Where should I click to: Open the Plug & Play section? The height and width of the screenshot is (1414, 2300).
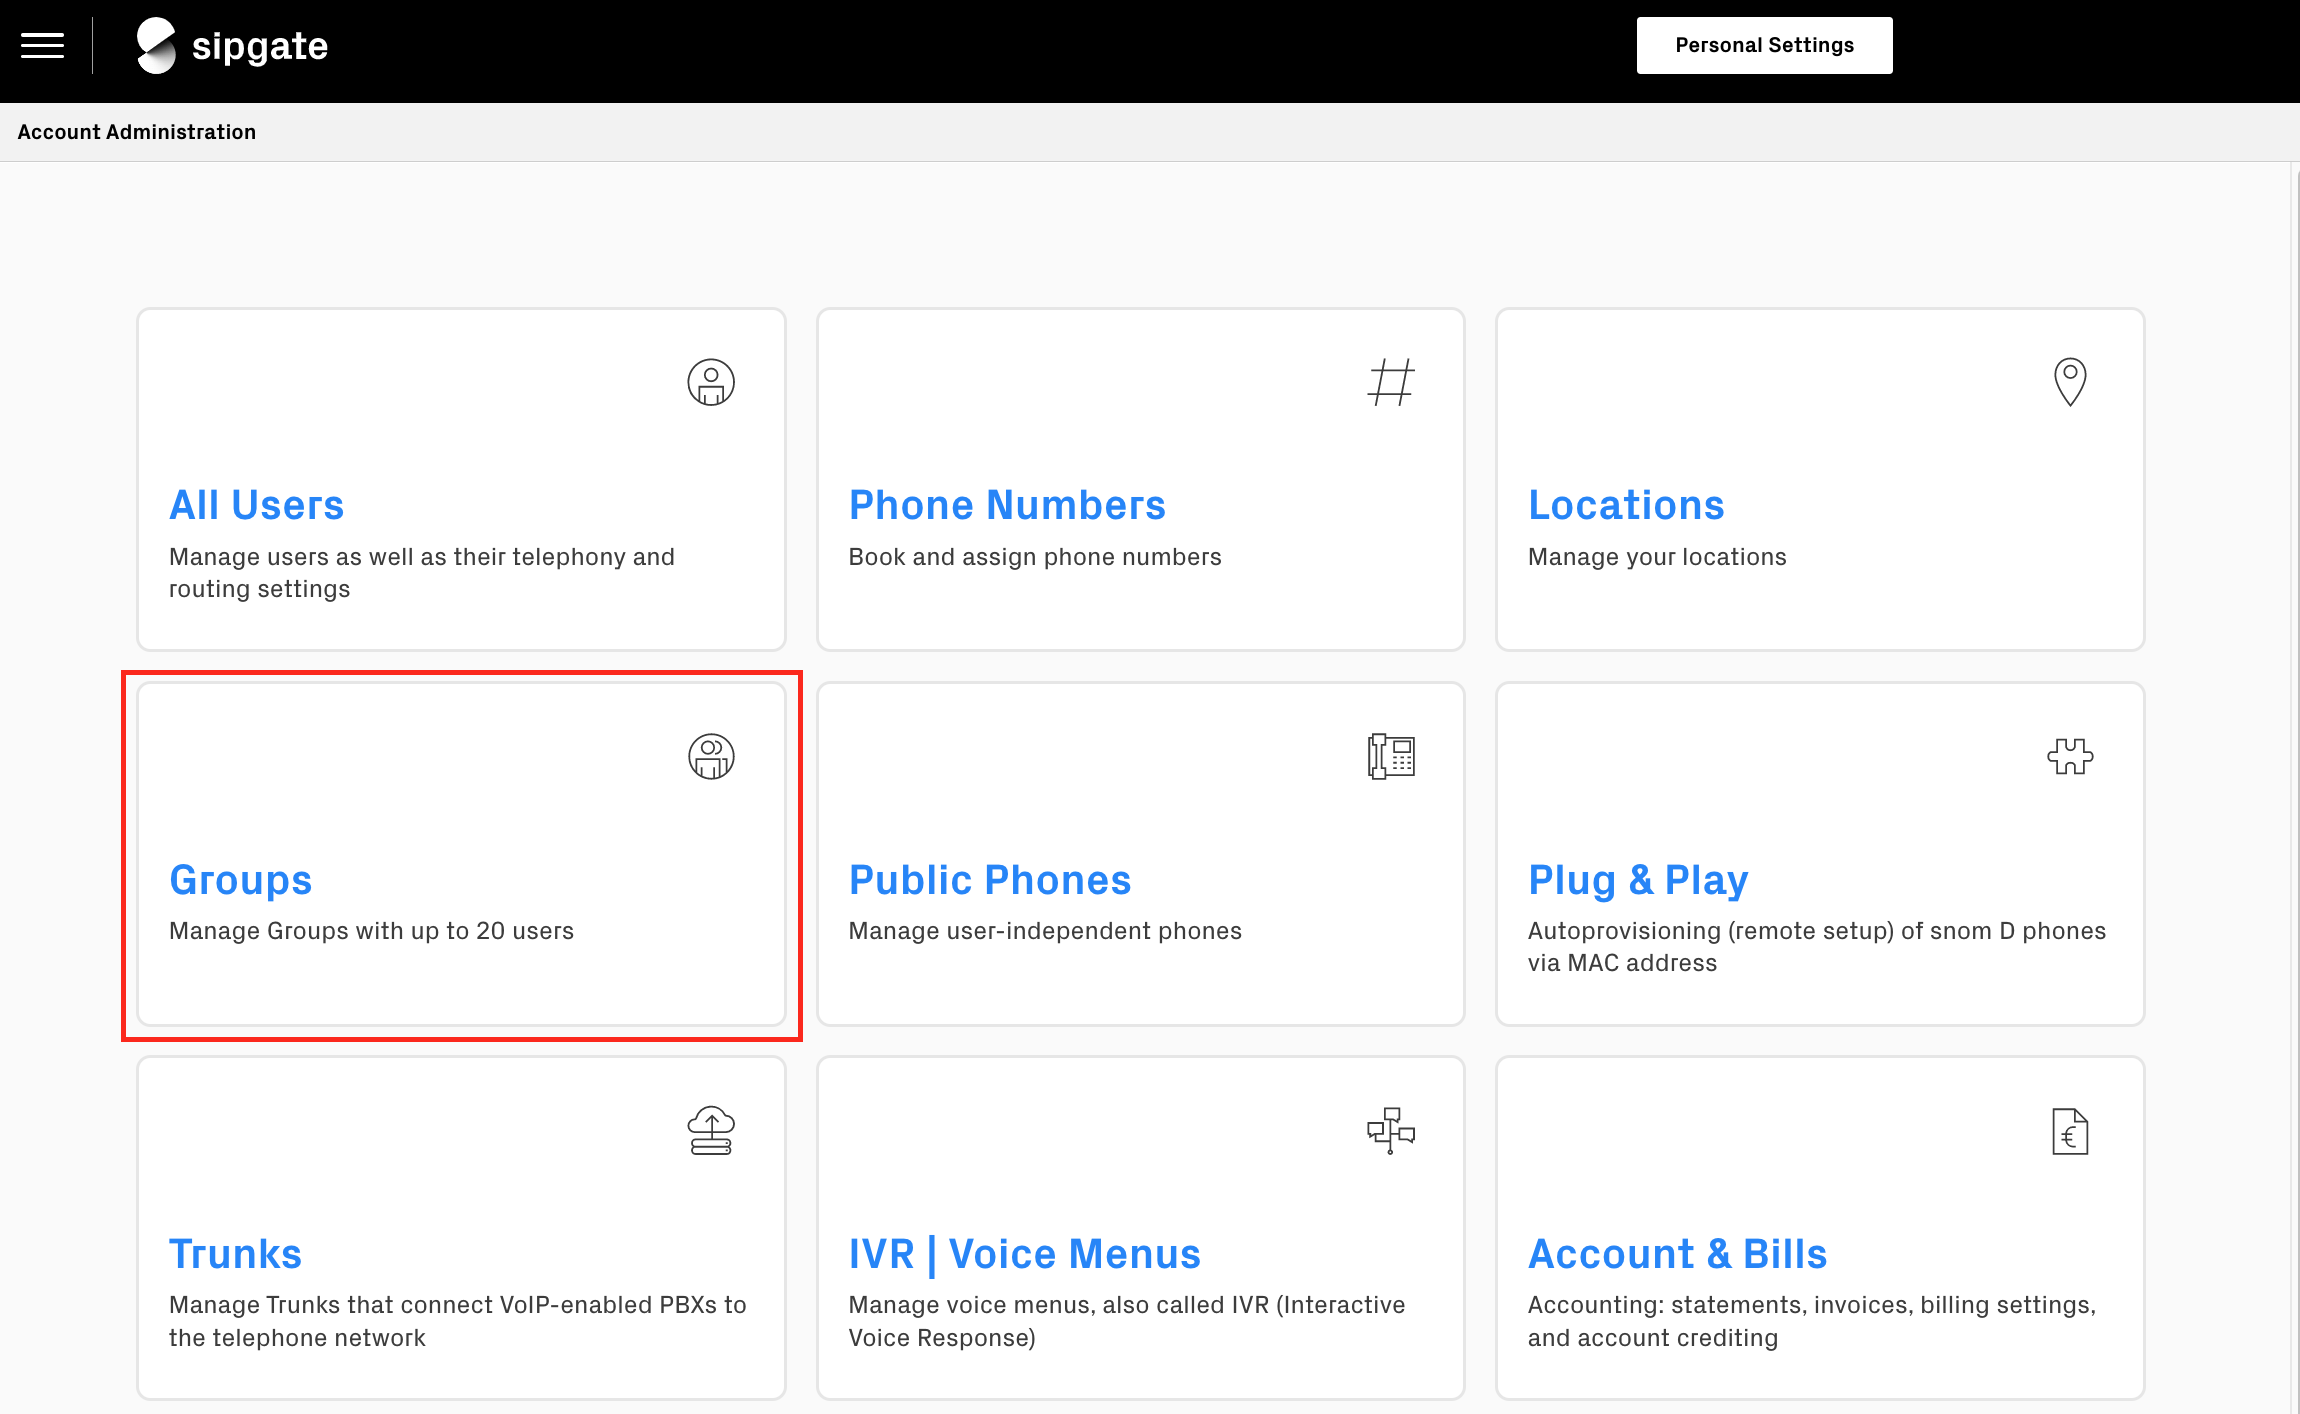[x=1638, y=880]
